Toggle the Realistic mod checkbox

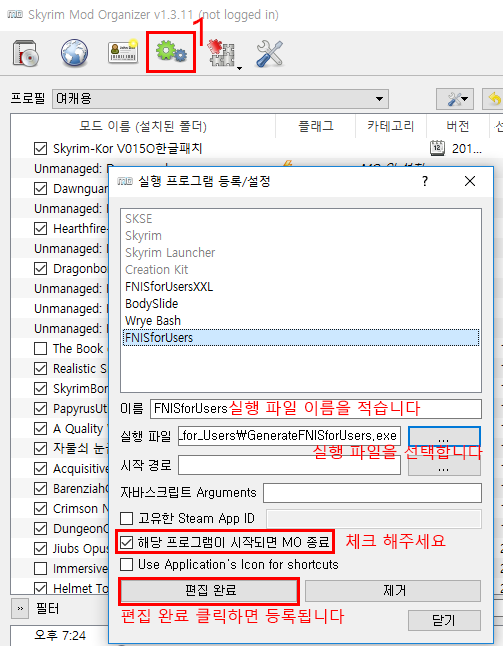(40, 368)
